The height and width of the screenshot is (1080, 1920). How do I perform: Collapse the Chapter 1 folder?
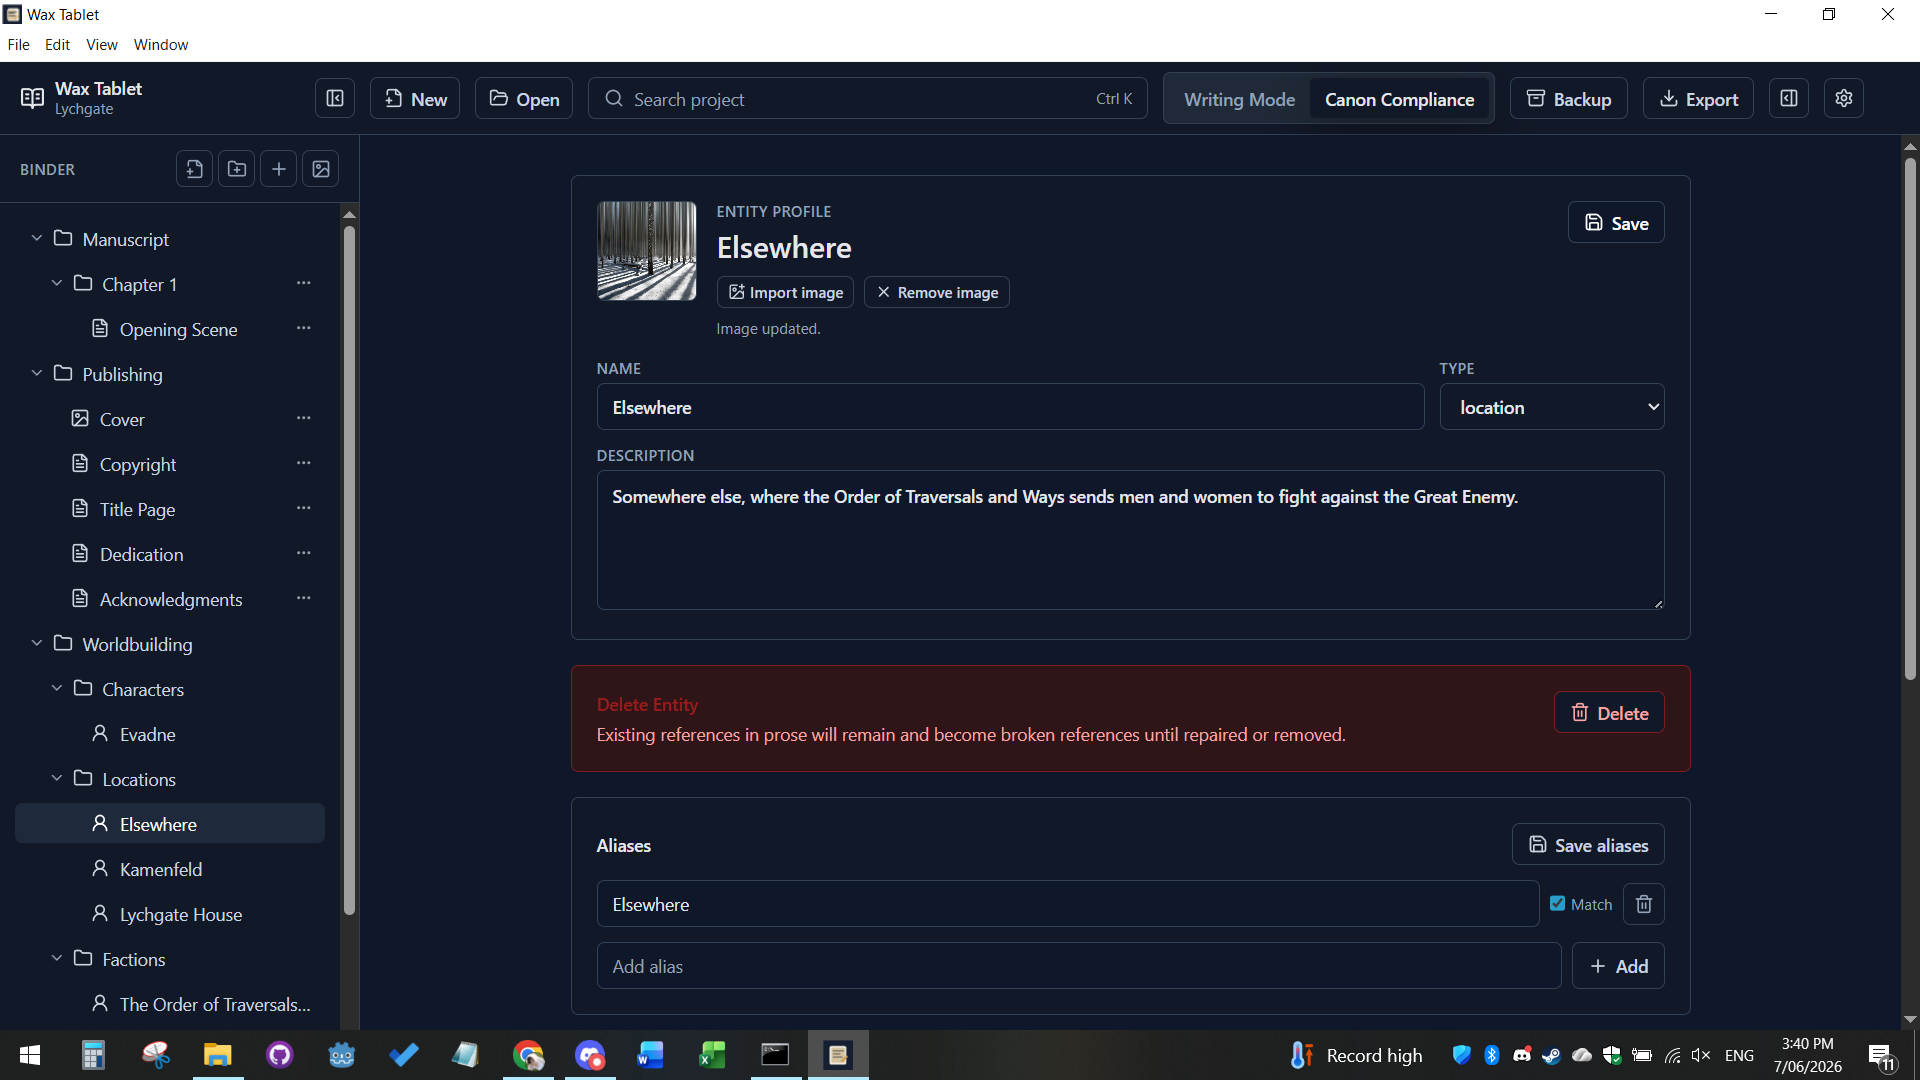tap(57, 283)
